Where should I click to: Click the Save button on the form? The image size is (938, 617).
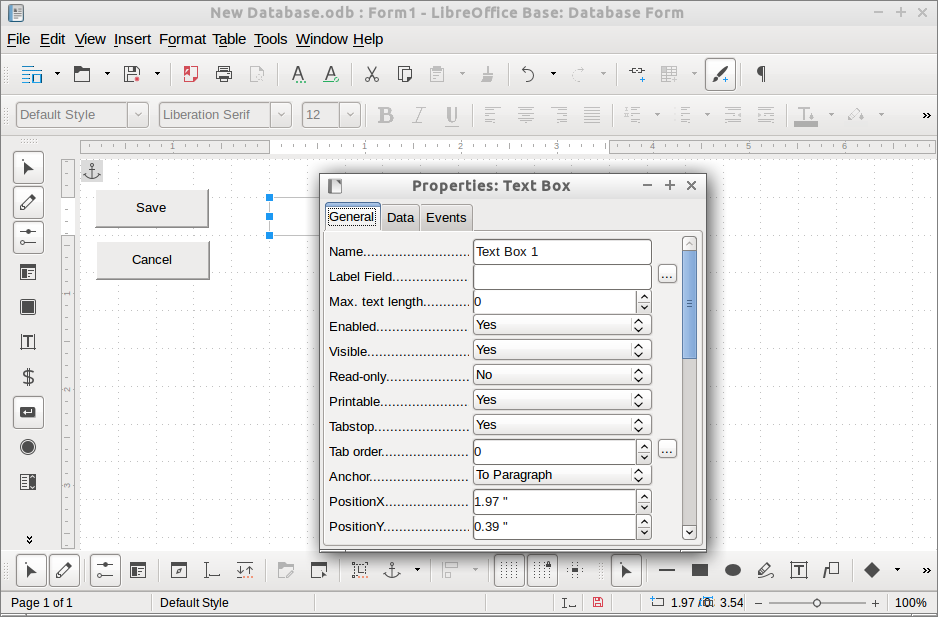coord(151,208)
